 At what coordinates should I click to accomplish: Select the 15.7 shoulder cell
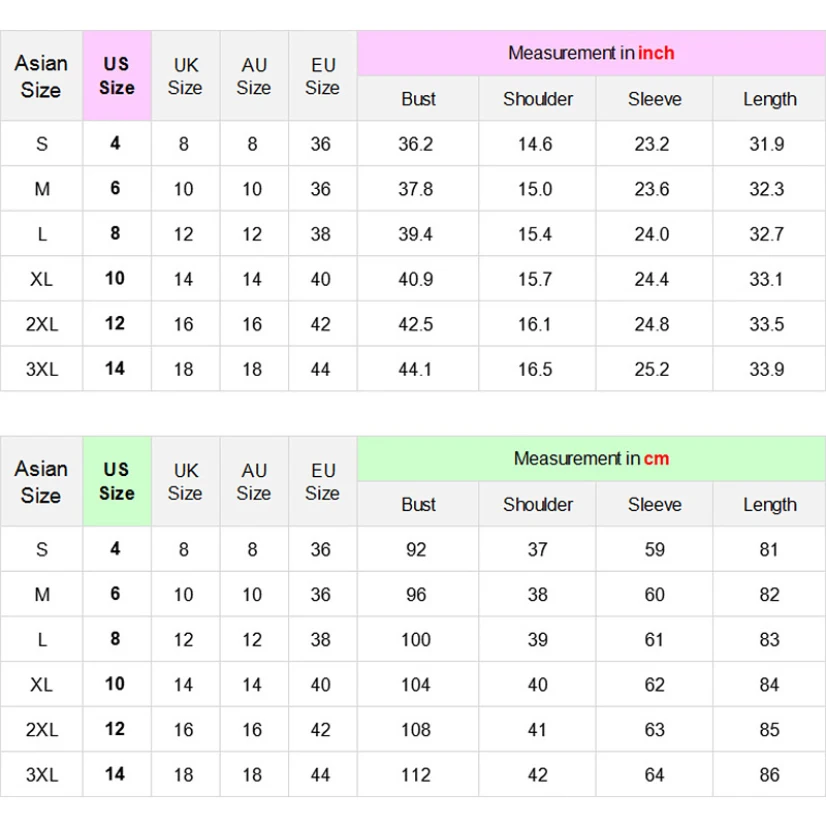(x=535, y=279)
